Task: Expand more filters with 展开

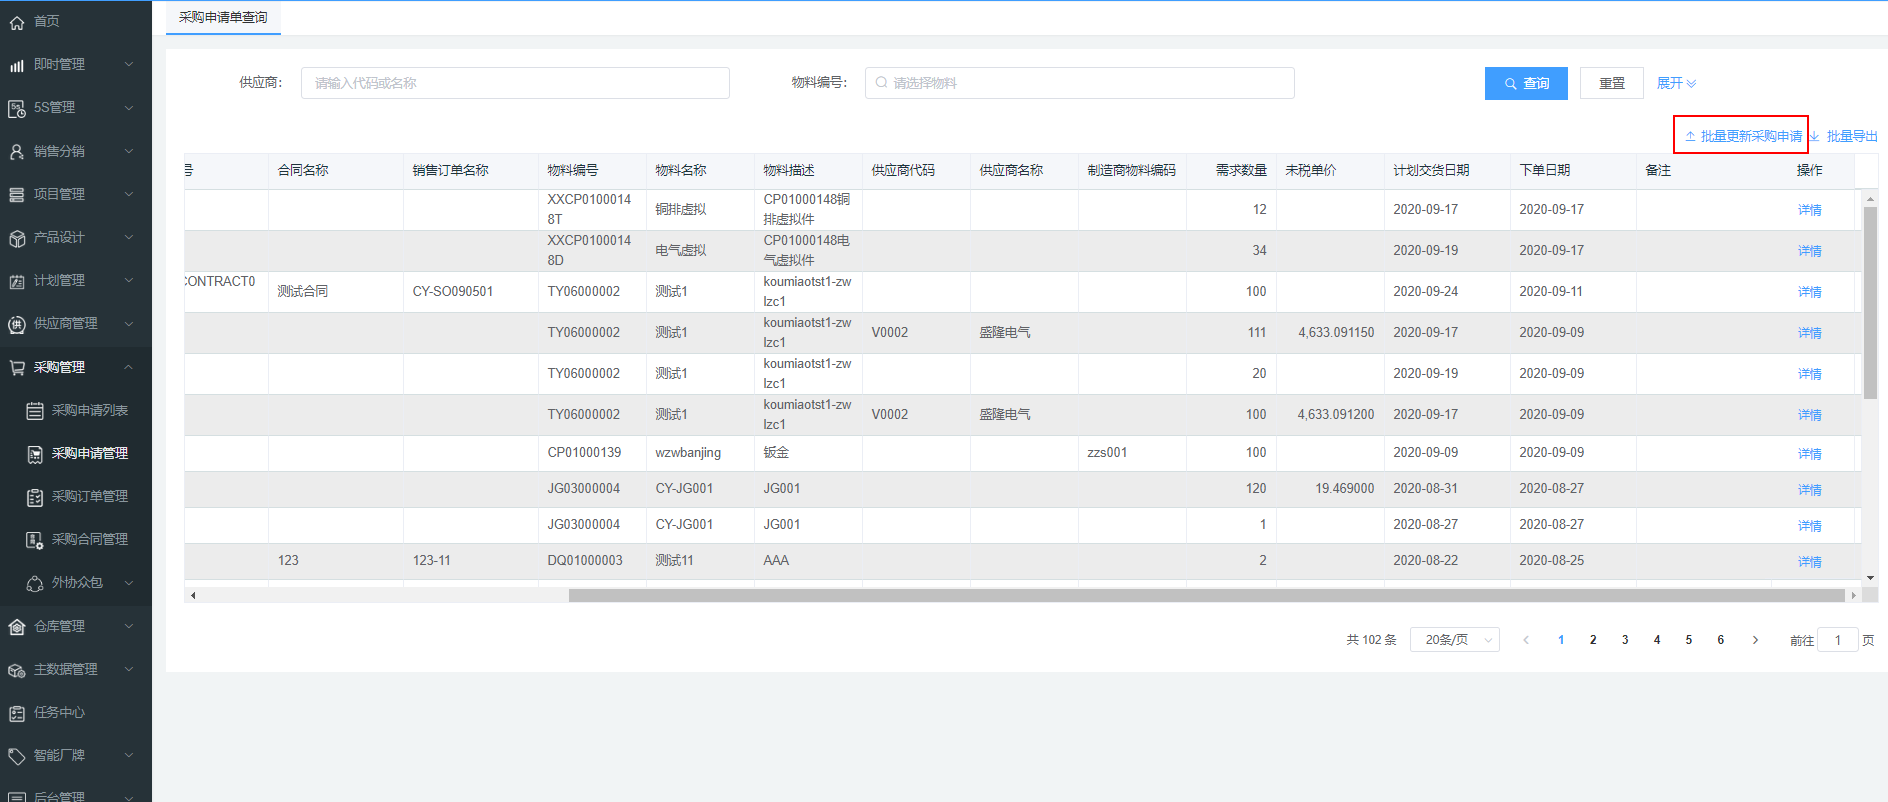Action: pos(1676,84)
